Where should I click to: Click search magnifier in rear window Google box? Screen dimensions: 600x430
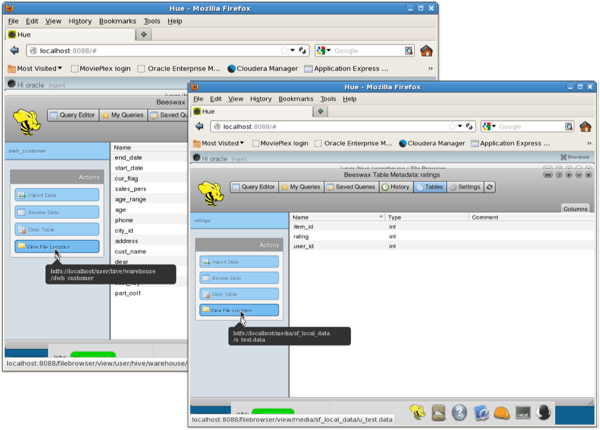tap(409, 50)
